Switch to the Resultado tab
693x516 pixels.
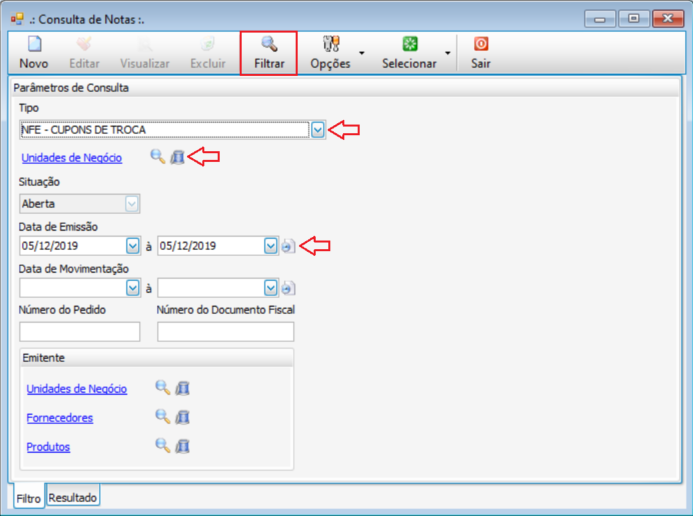tap(72, 497)
